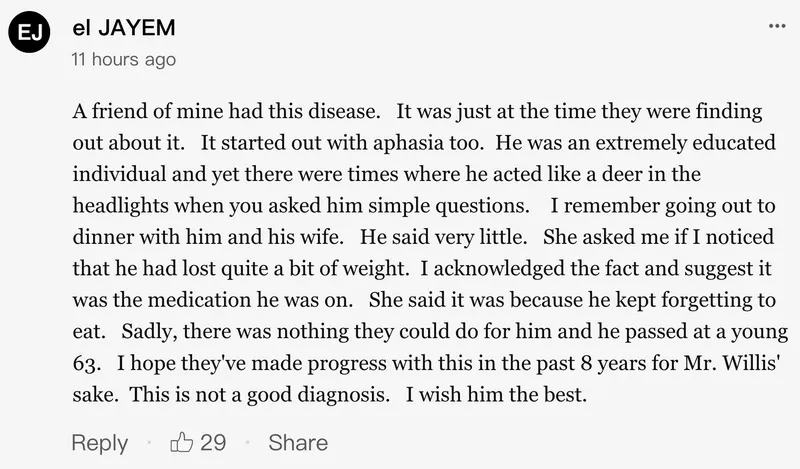800x469 pixels.
Task: Click the word 'headlights' in the comment
Action: pyautogui.click(x=120, y=206)
